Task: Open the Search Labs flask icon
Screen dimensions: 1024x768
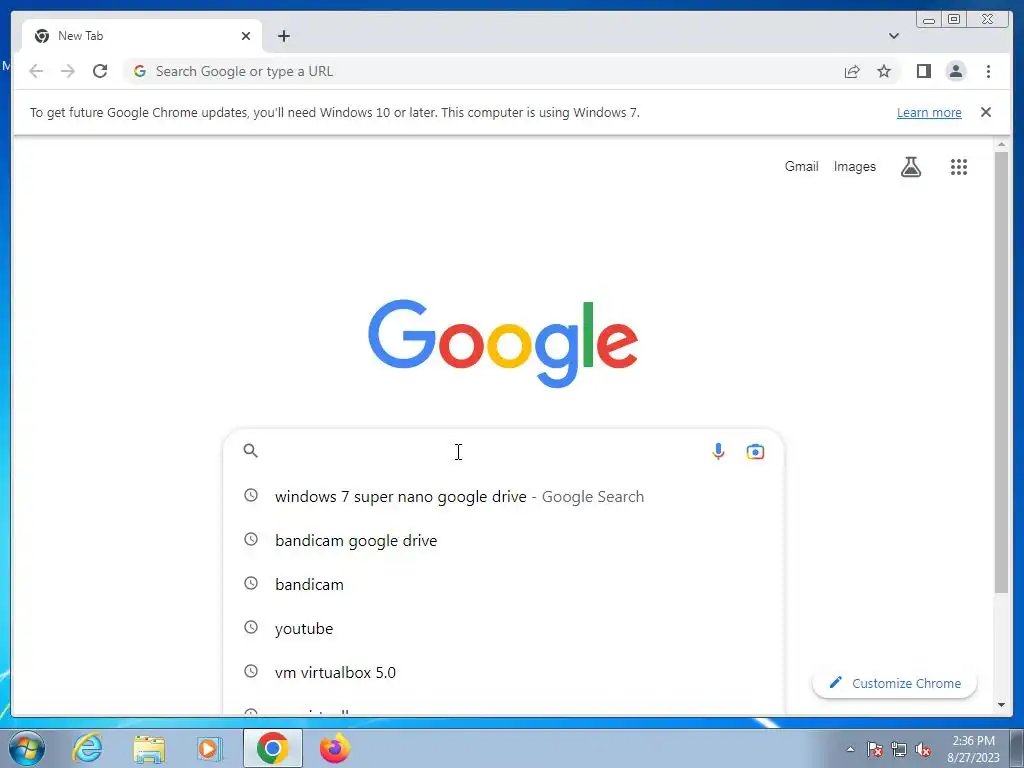Action: tap(910, 167)
